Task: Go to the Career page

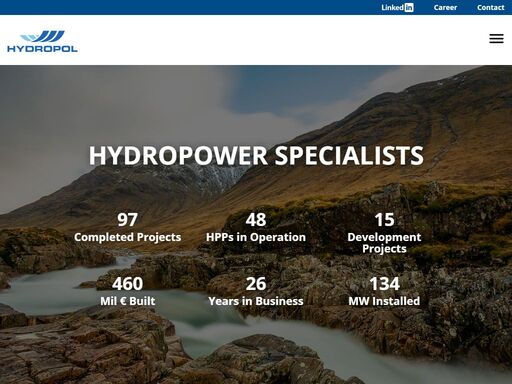Action: [445, 7]
